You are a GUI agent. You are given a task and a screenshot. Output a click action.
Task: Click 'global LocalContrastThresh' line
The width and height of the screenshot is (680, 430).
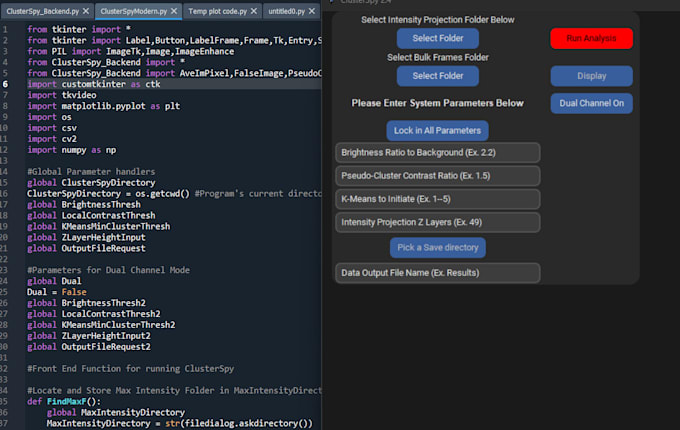click(x=91, y=215)
